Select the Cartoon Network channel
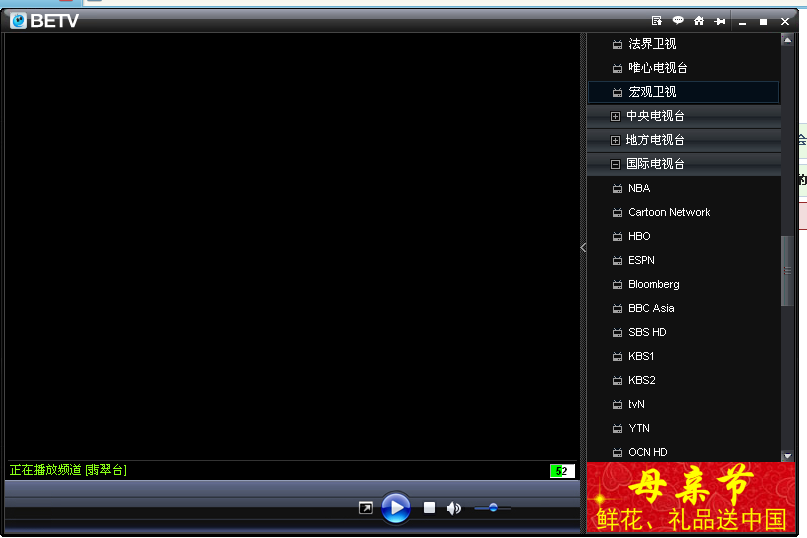Image resolution: width=807 pixels, height=538 pixels. pos(668,212)
